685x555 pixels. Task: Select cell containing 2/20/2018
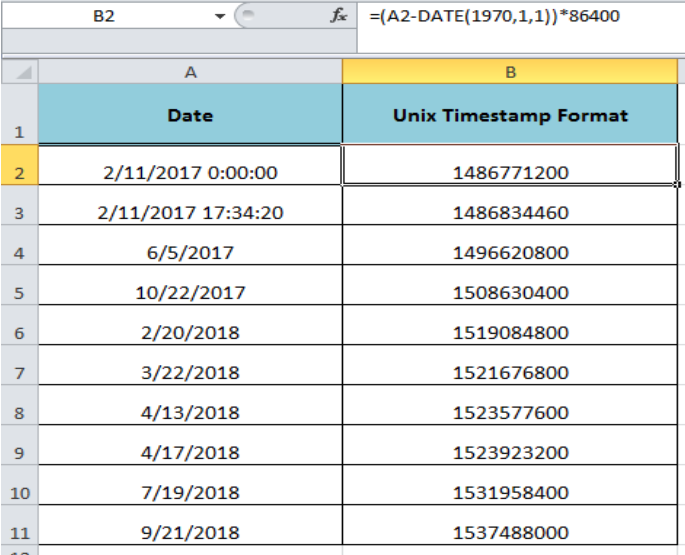(190, 325)
